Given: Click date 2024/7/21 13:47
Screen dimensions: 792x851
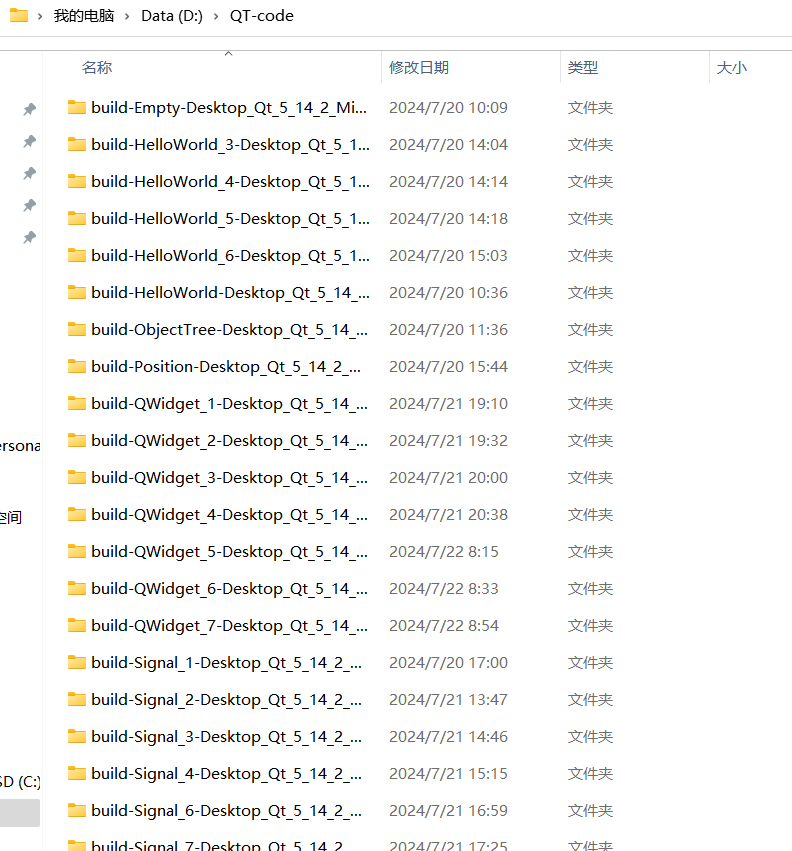Looking at the screenshot, I should 448,699.
